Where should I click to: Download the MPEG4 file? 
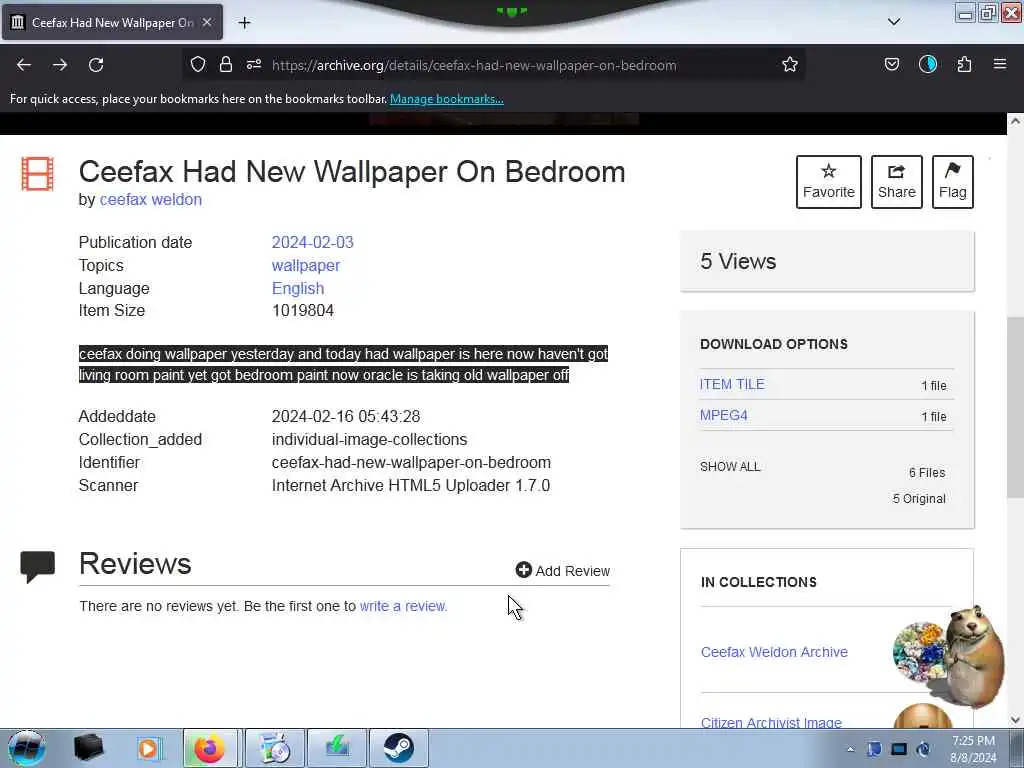[x=724, y=415]
